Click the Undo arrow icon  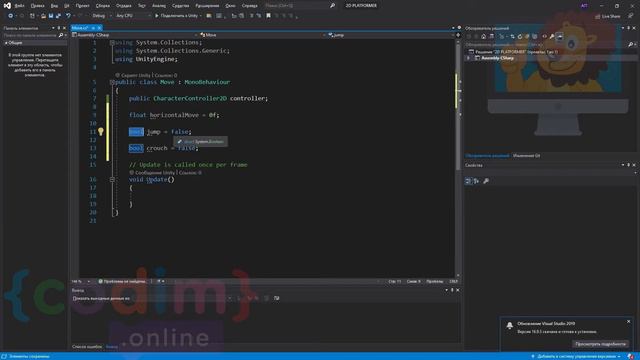click(68, 16)
